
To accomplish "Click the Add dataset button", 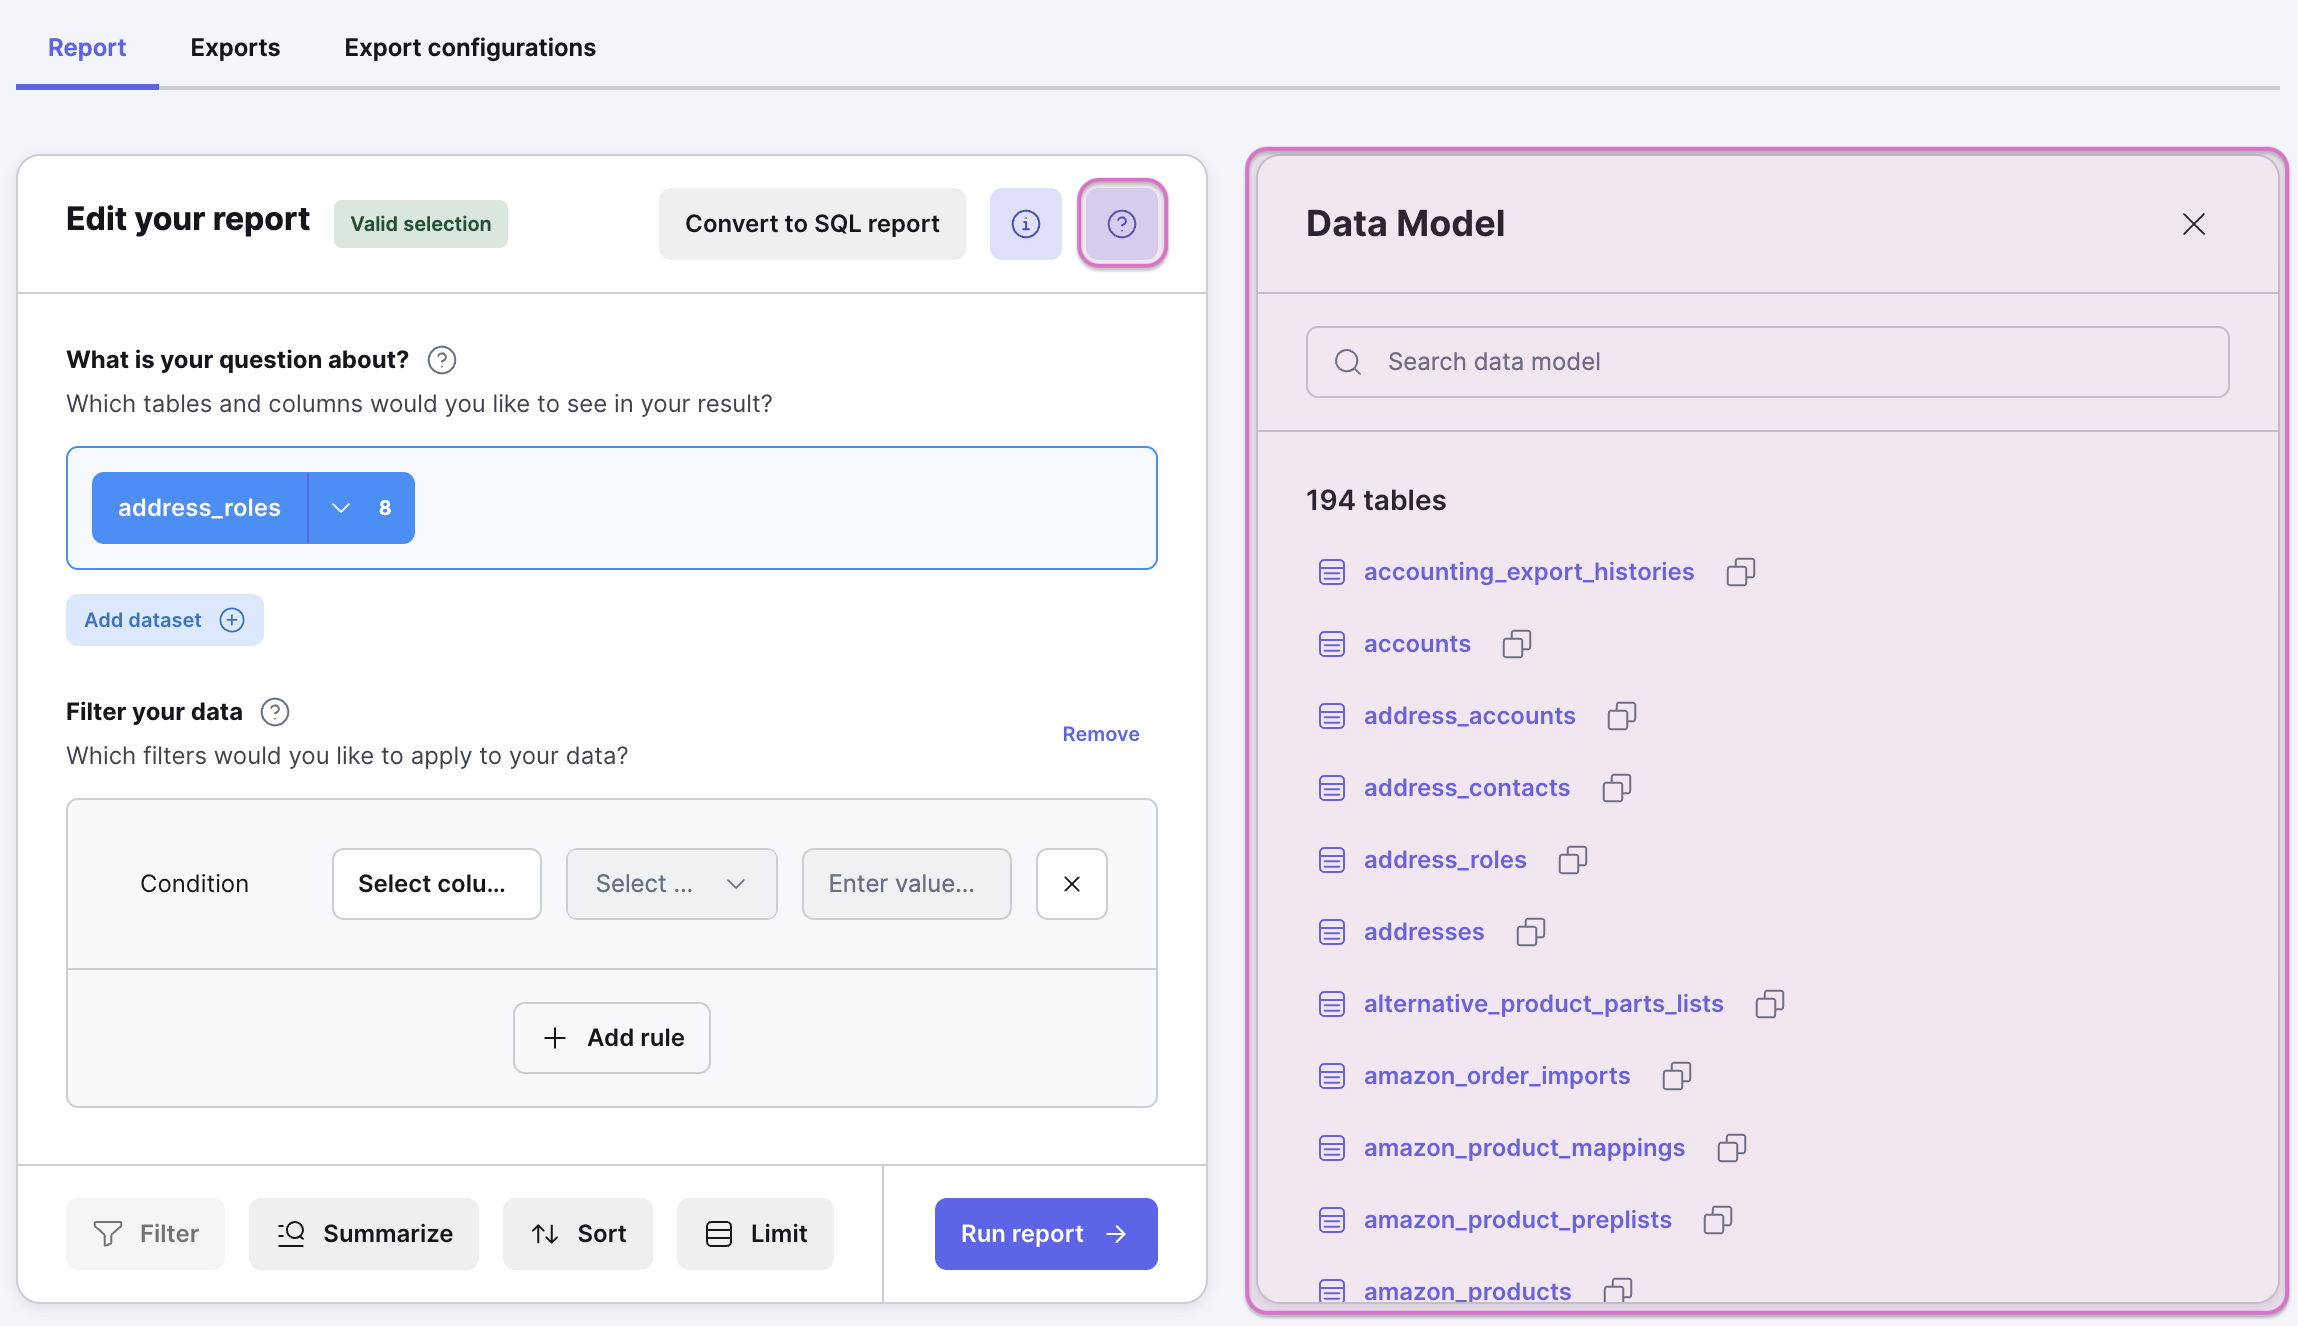I will click(x=164, y=620).
